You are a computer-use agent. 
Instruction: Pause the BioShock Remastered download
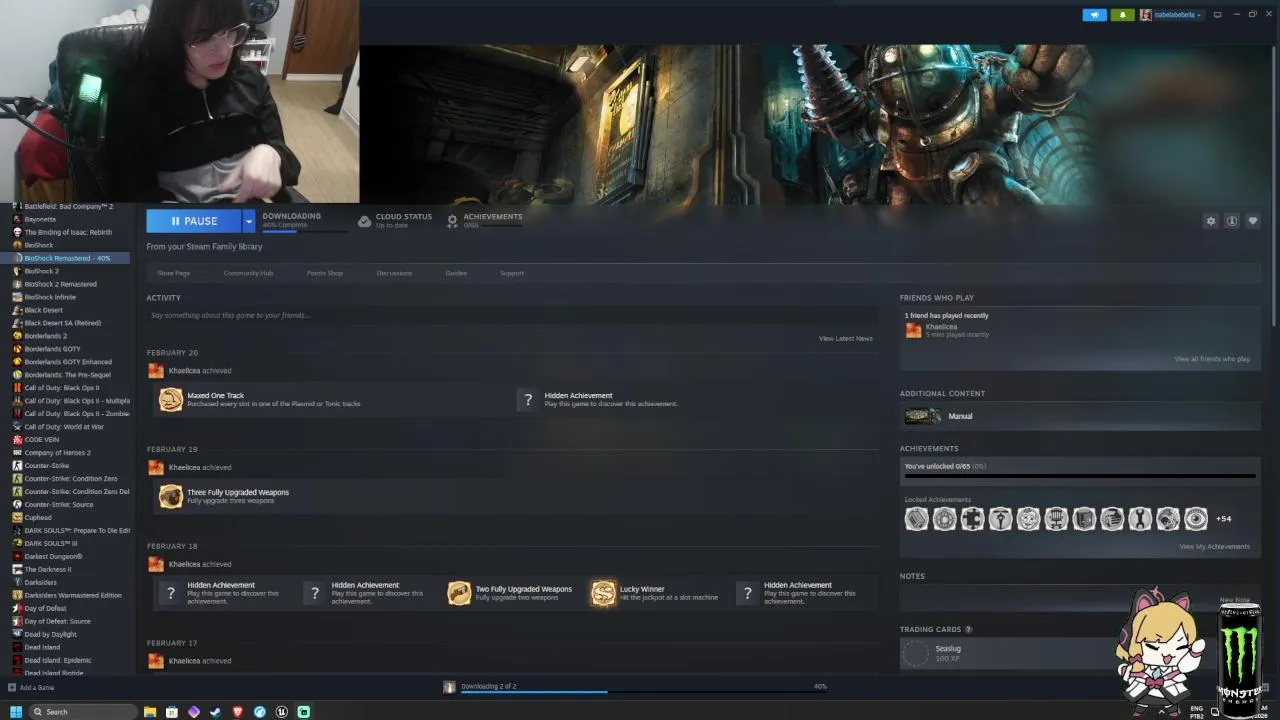point(194,221)
